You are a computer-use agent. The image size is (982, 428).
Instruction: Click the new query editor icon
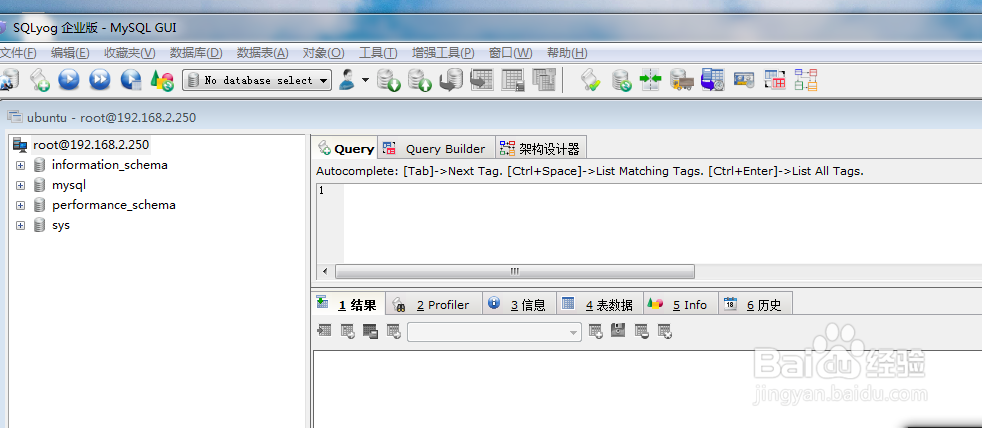[x=39, y=80]
